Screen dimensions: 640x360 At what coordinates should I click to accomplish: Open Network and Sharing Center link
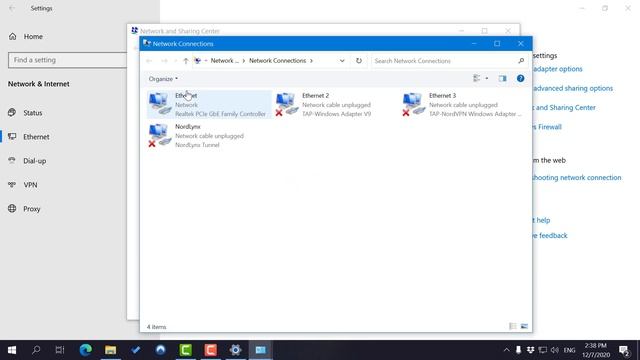pos(564,108)
